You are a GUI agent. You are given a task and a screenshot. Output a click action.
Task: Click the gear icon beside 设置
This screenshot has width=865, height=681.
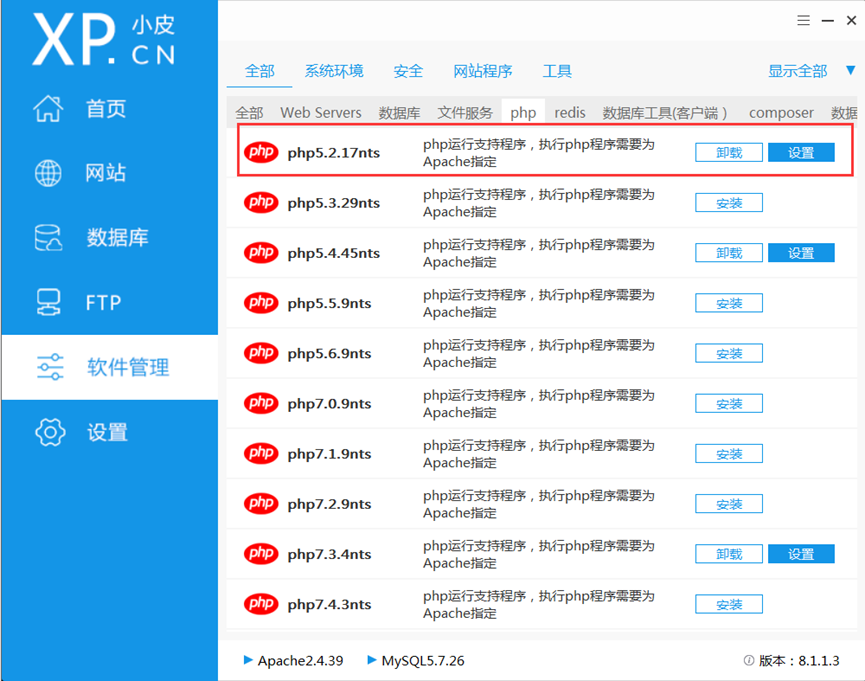50,432
